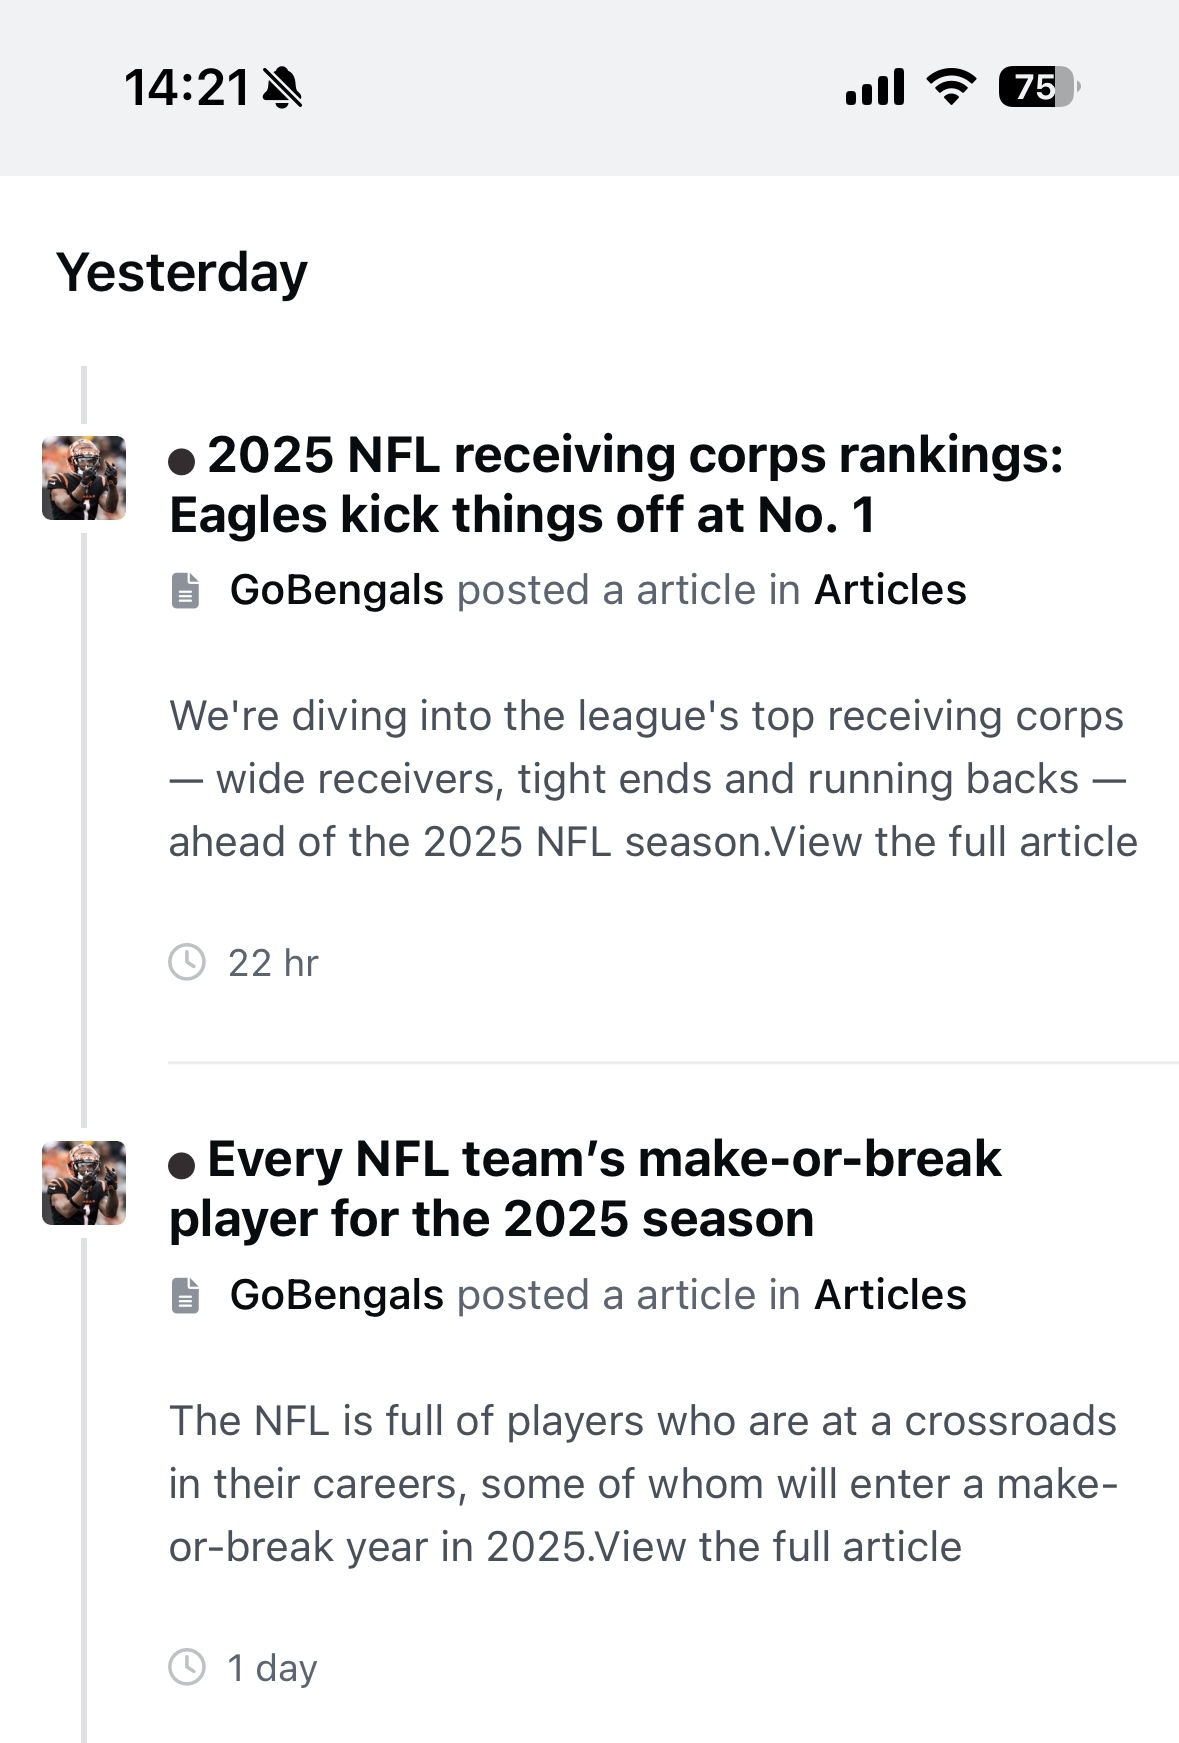Tap receiving corps article summary text
The image size is (1179, 1743).
pos(653,779)
